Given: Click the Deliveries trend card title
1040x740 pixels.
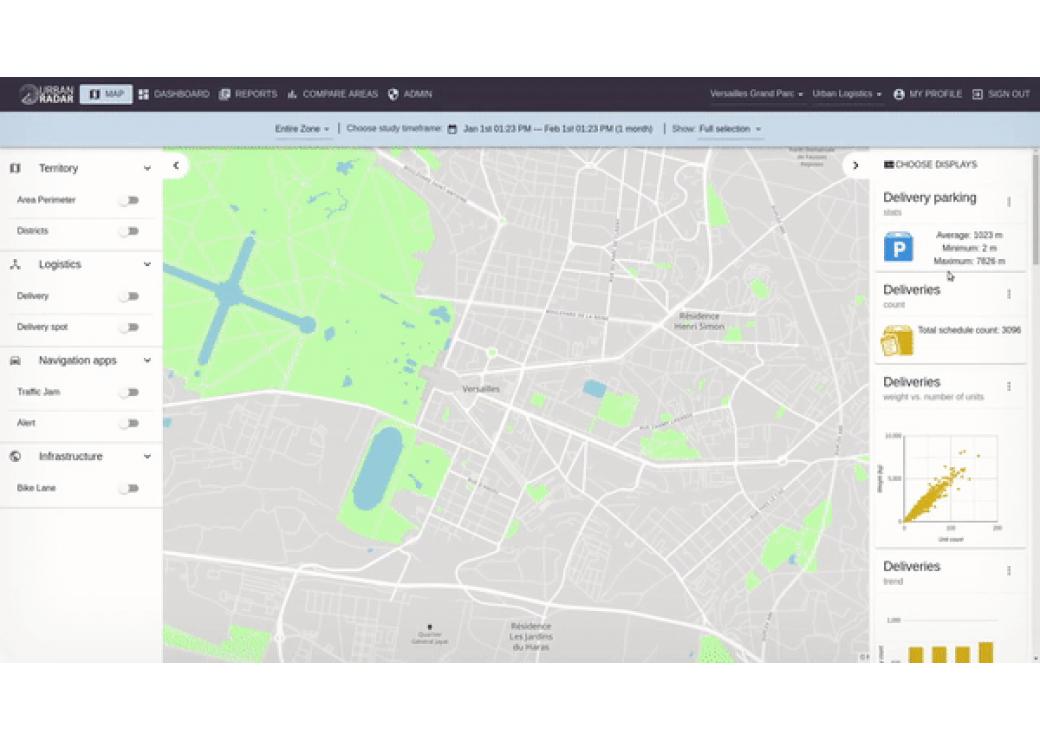Looking at the screenshot, I should pos(911,566).
